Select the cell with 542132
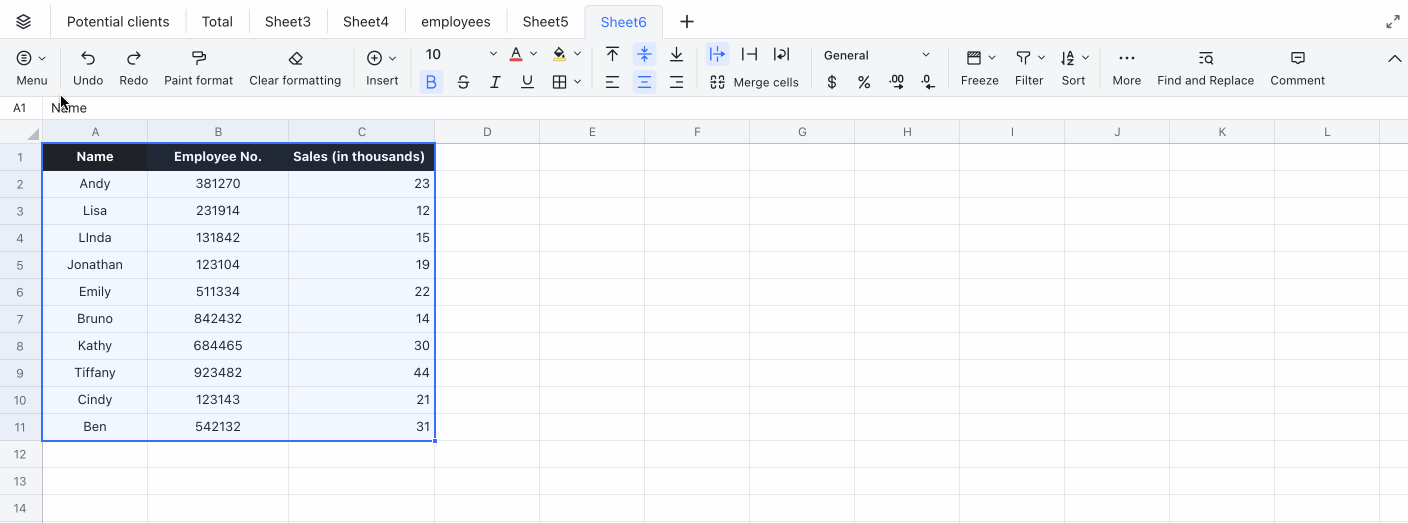This screenshot has height=523, width=1408. click(218, 427)
